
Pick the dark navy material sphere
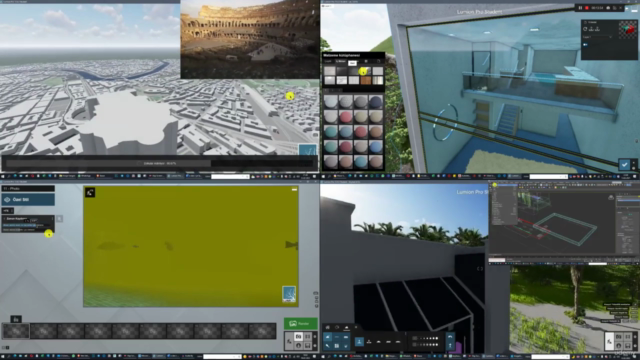376,102
